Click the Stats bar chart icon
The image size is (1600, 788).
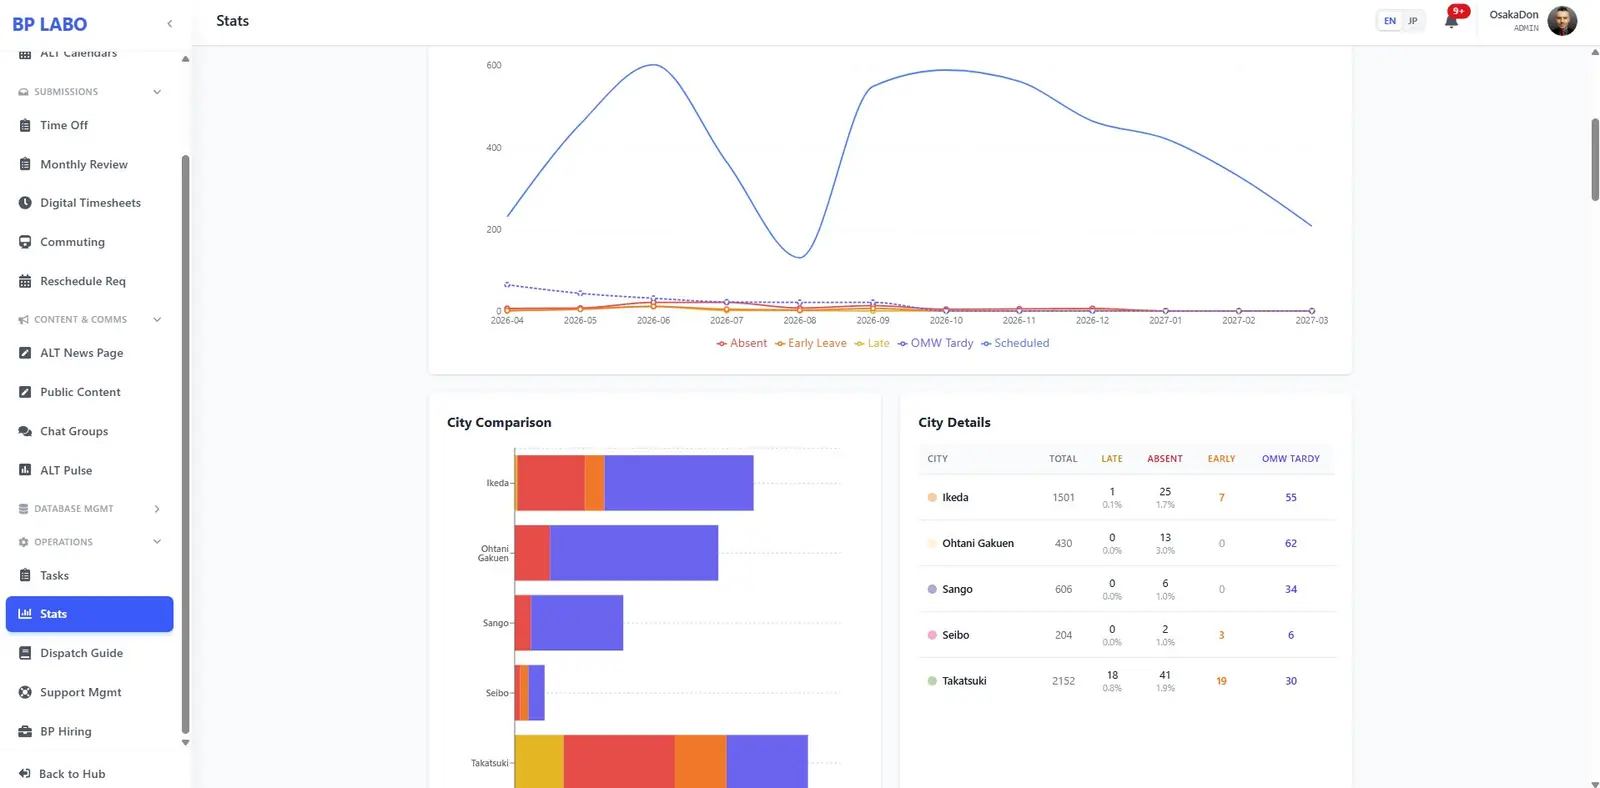point(25,614)
